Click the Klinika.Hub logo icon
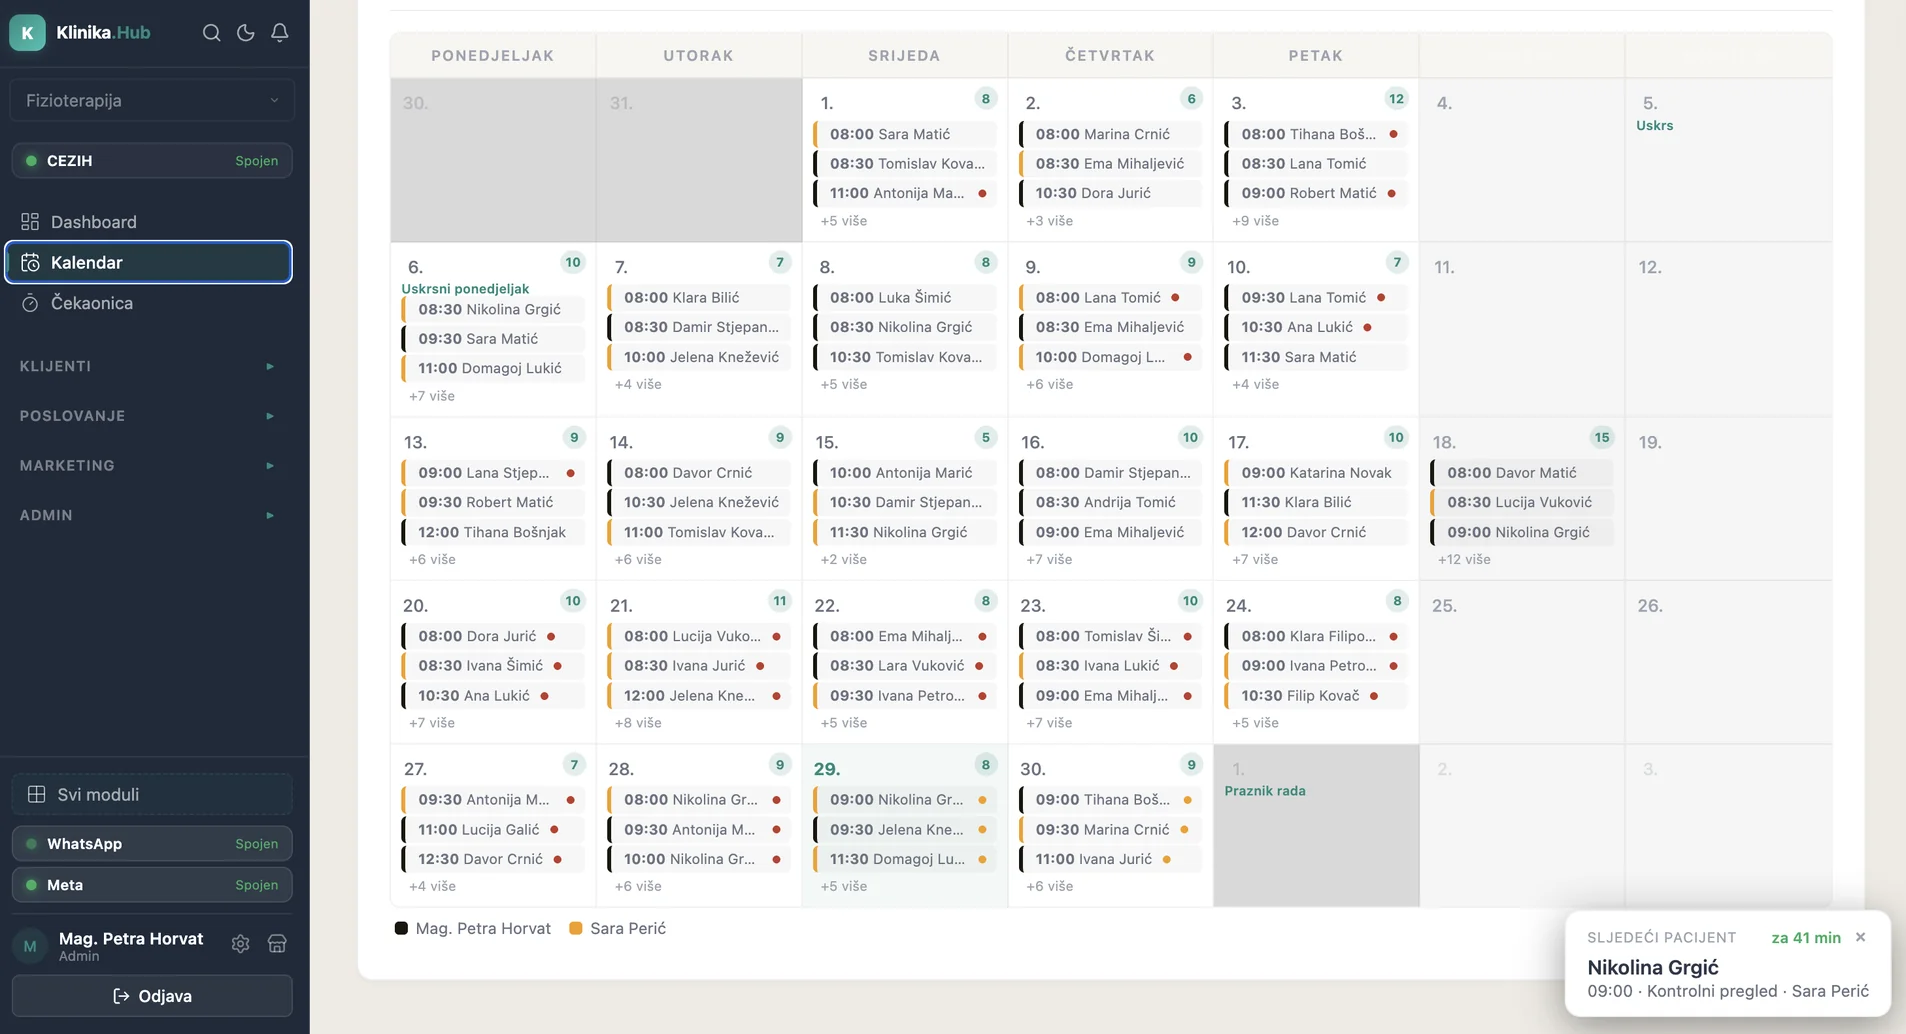This screenshot has height=1034, width=1906. tap(27, 33)
